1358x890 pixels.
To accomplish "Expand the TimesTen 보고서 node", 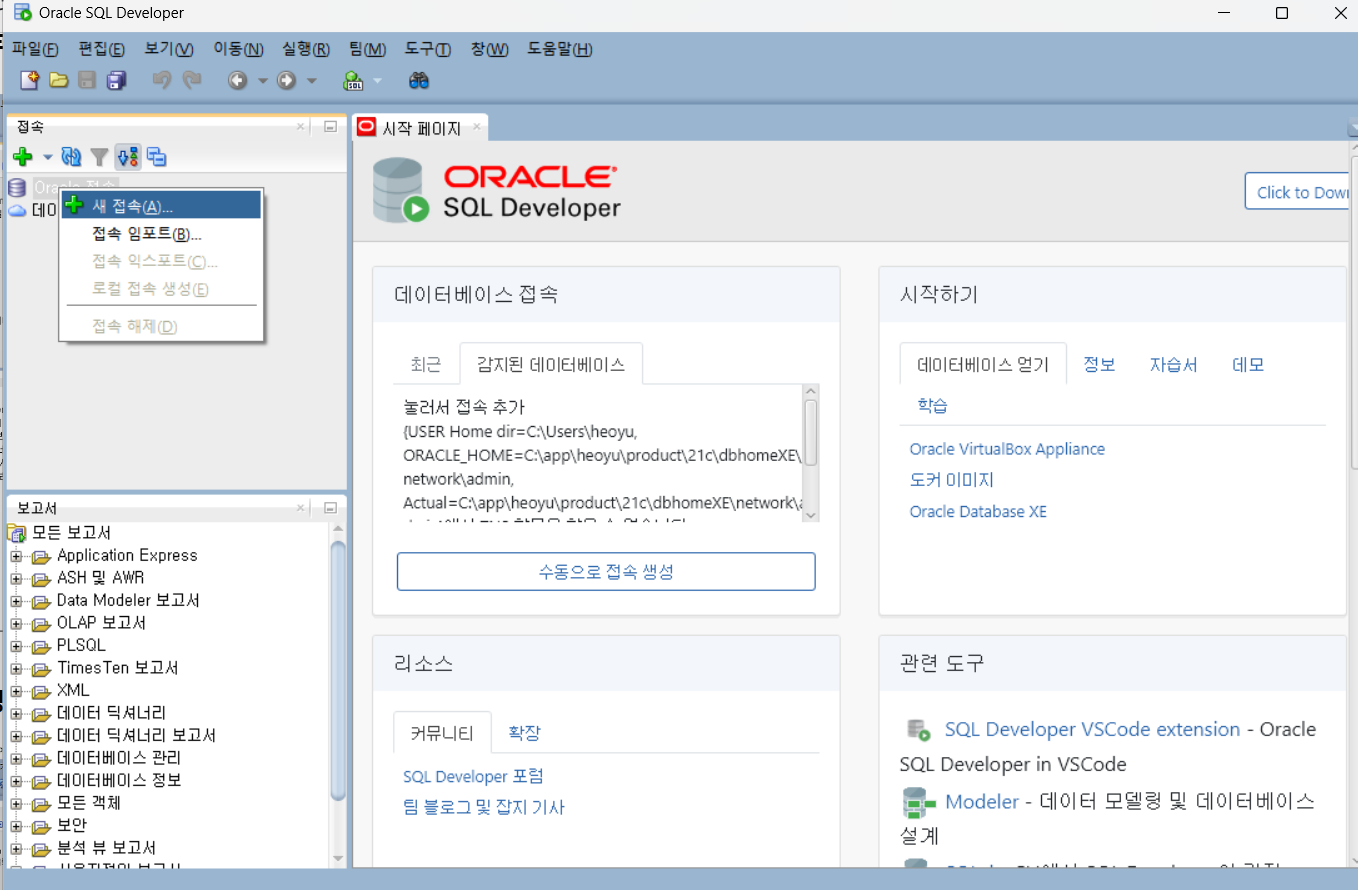I will tap(17, 668).
